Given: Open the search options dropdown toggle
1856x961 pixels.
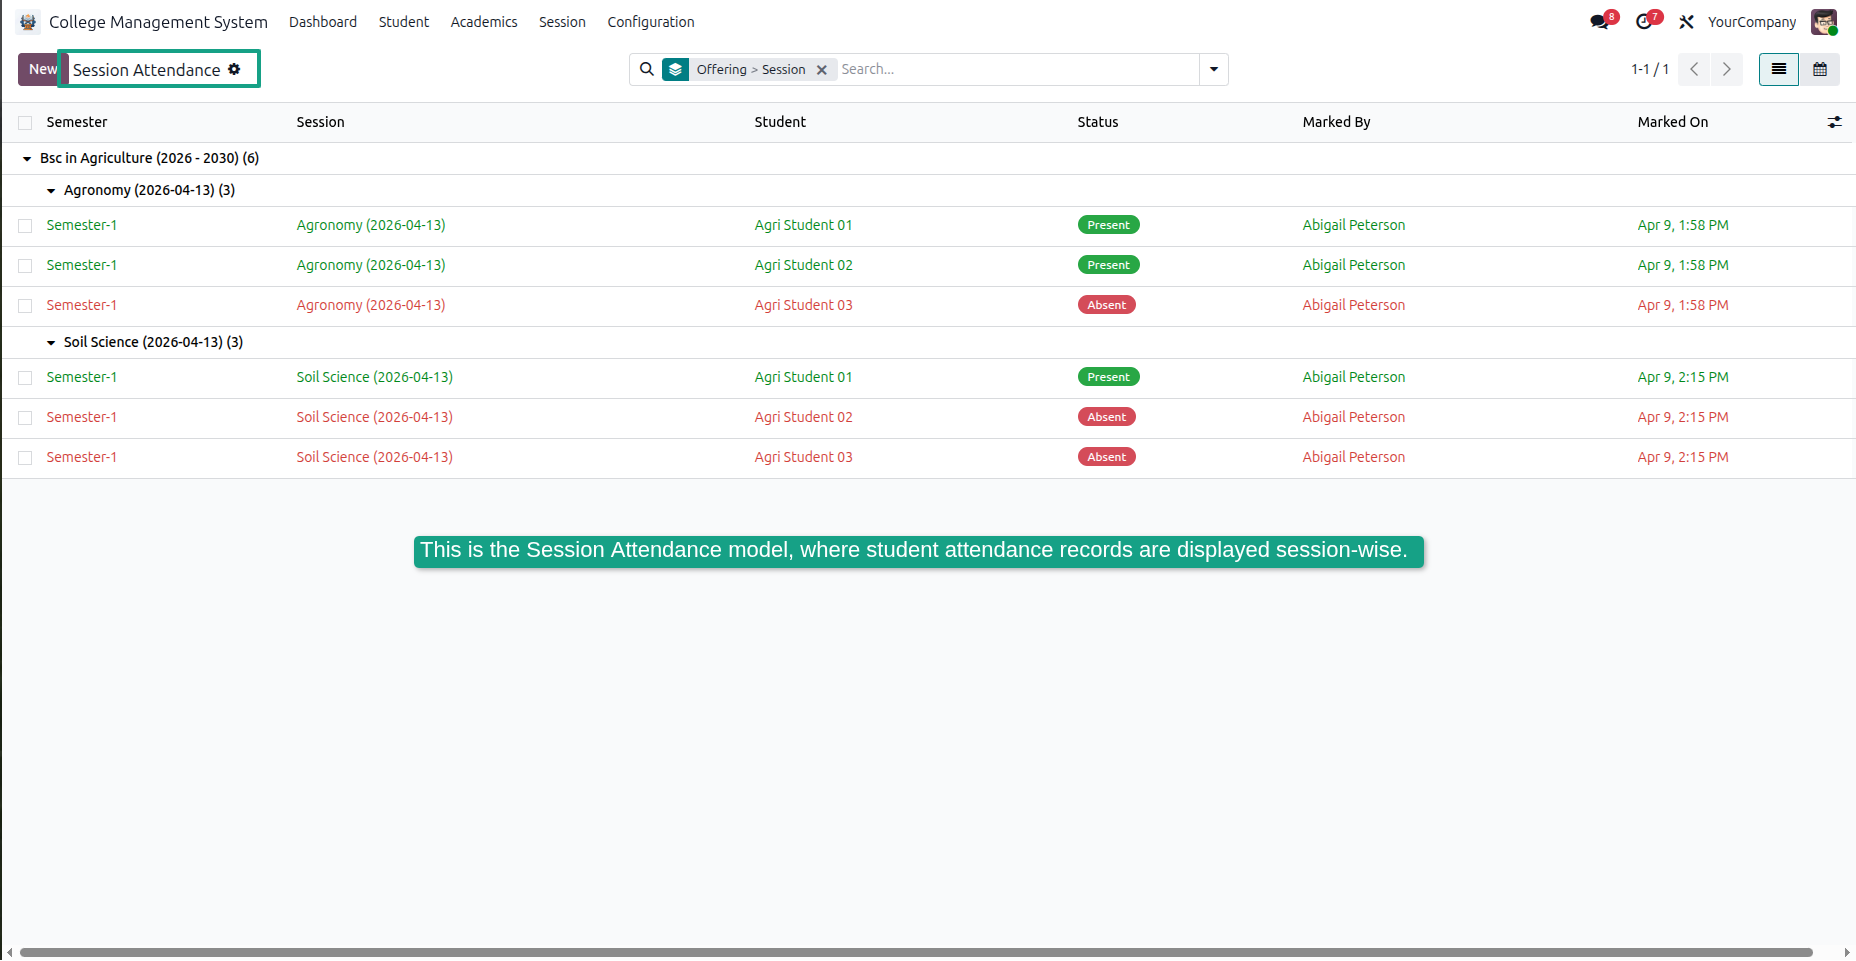Looking at the screenshot, I should point(1214,69).
